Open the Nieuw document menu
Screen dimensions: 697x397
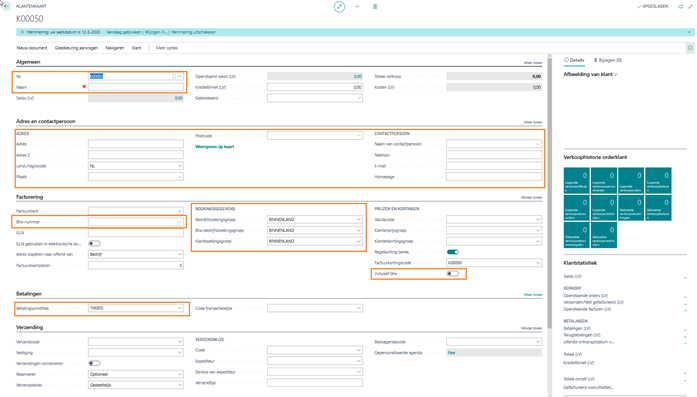click(32, 48)
